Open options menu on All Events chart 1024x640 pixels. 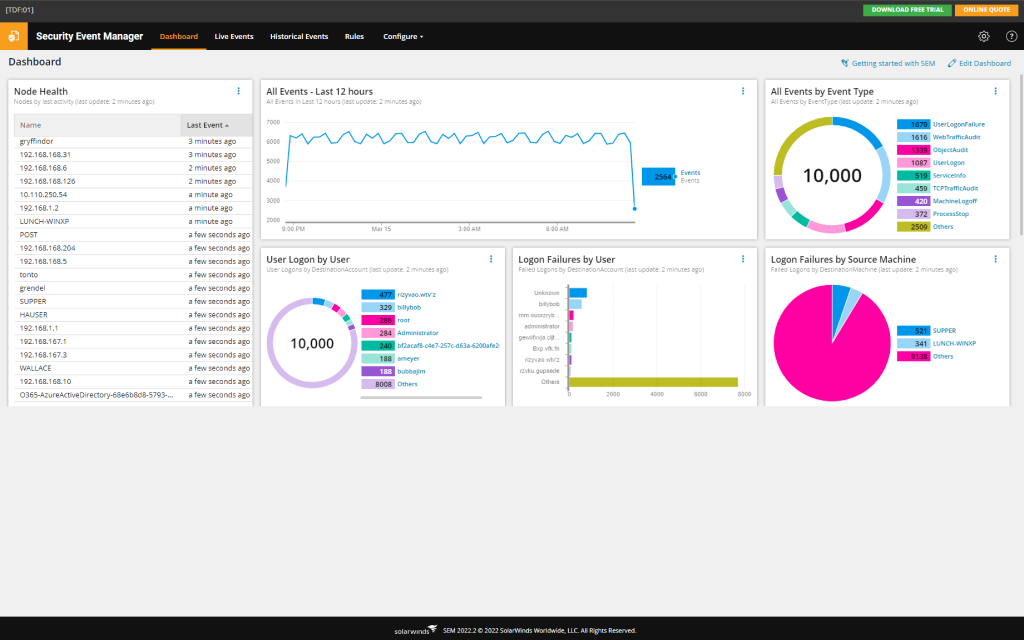click(x=743, y=90)
